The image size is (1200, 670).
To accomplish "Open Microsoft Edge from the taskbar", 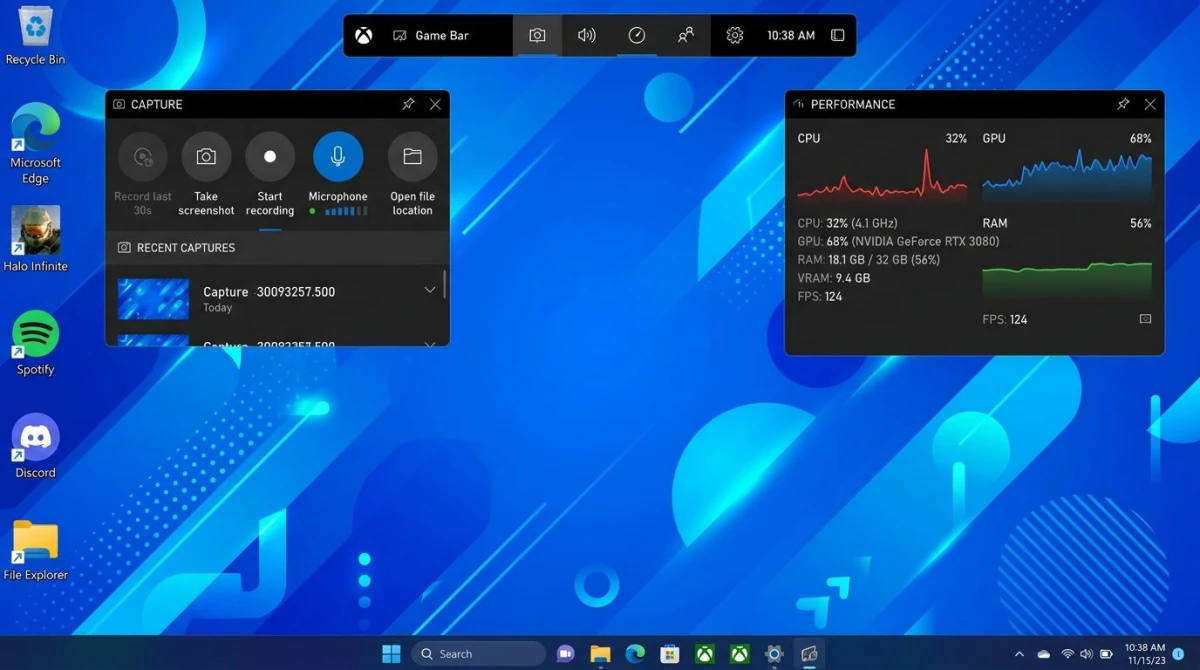I will (635, 654).
